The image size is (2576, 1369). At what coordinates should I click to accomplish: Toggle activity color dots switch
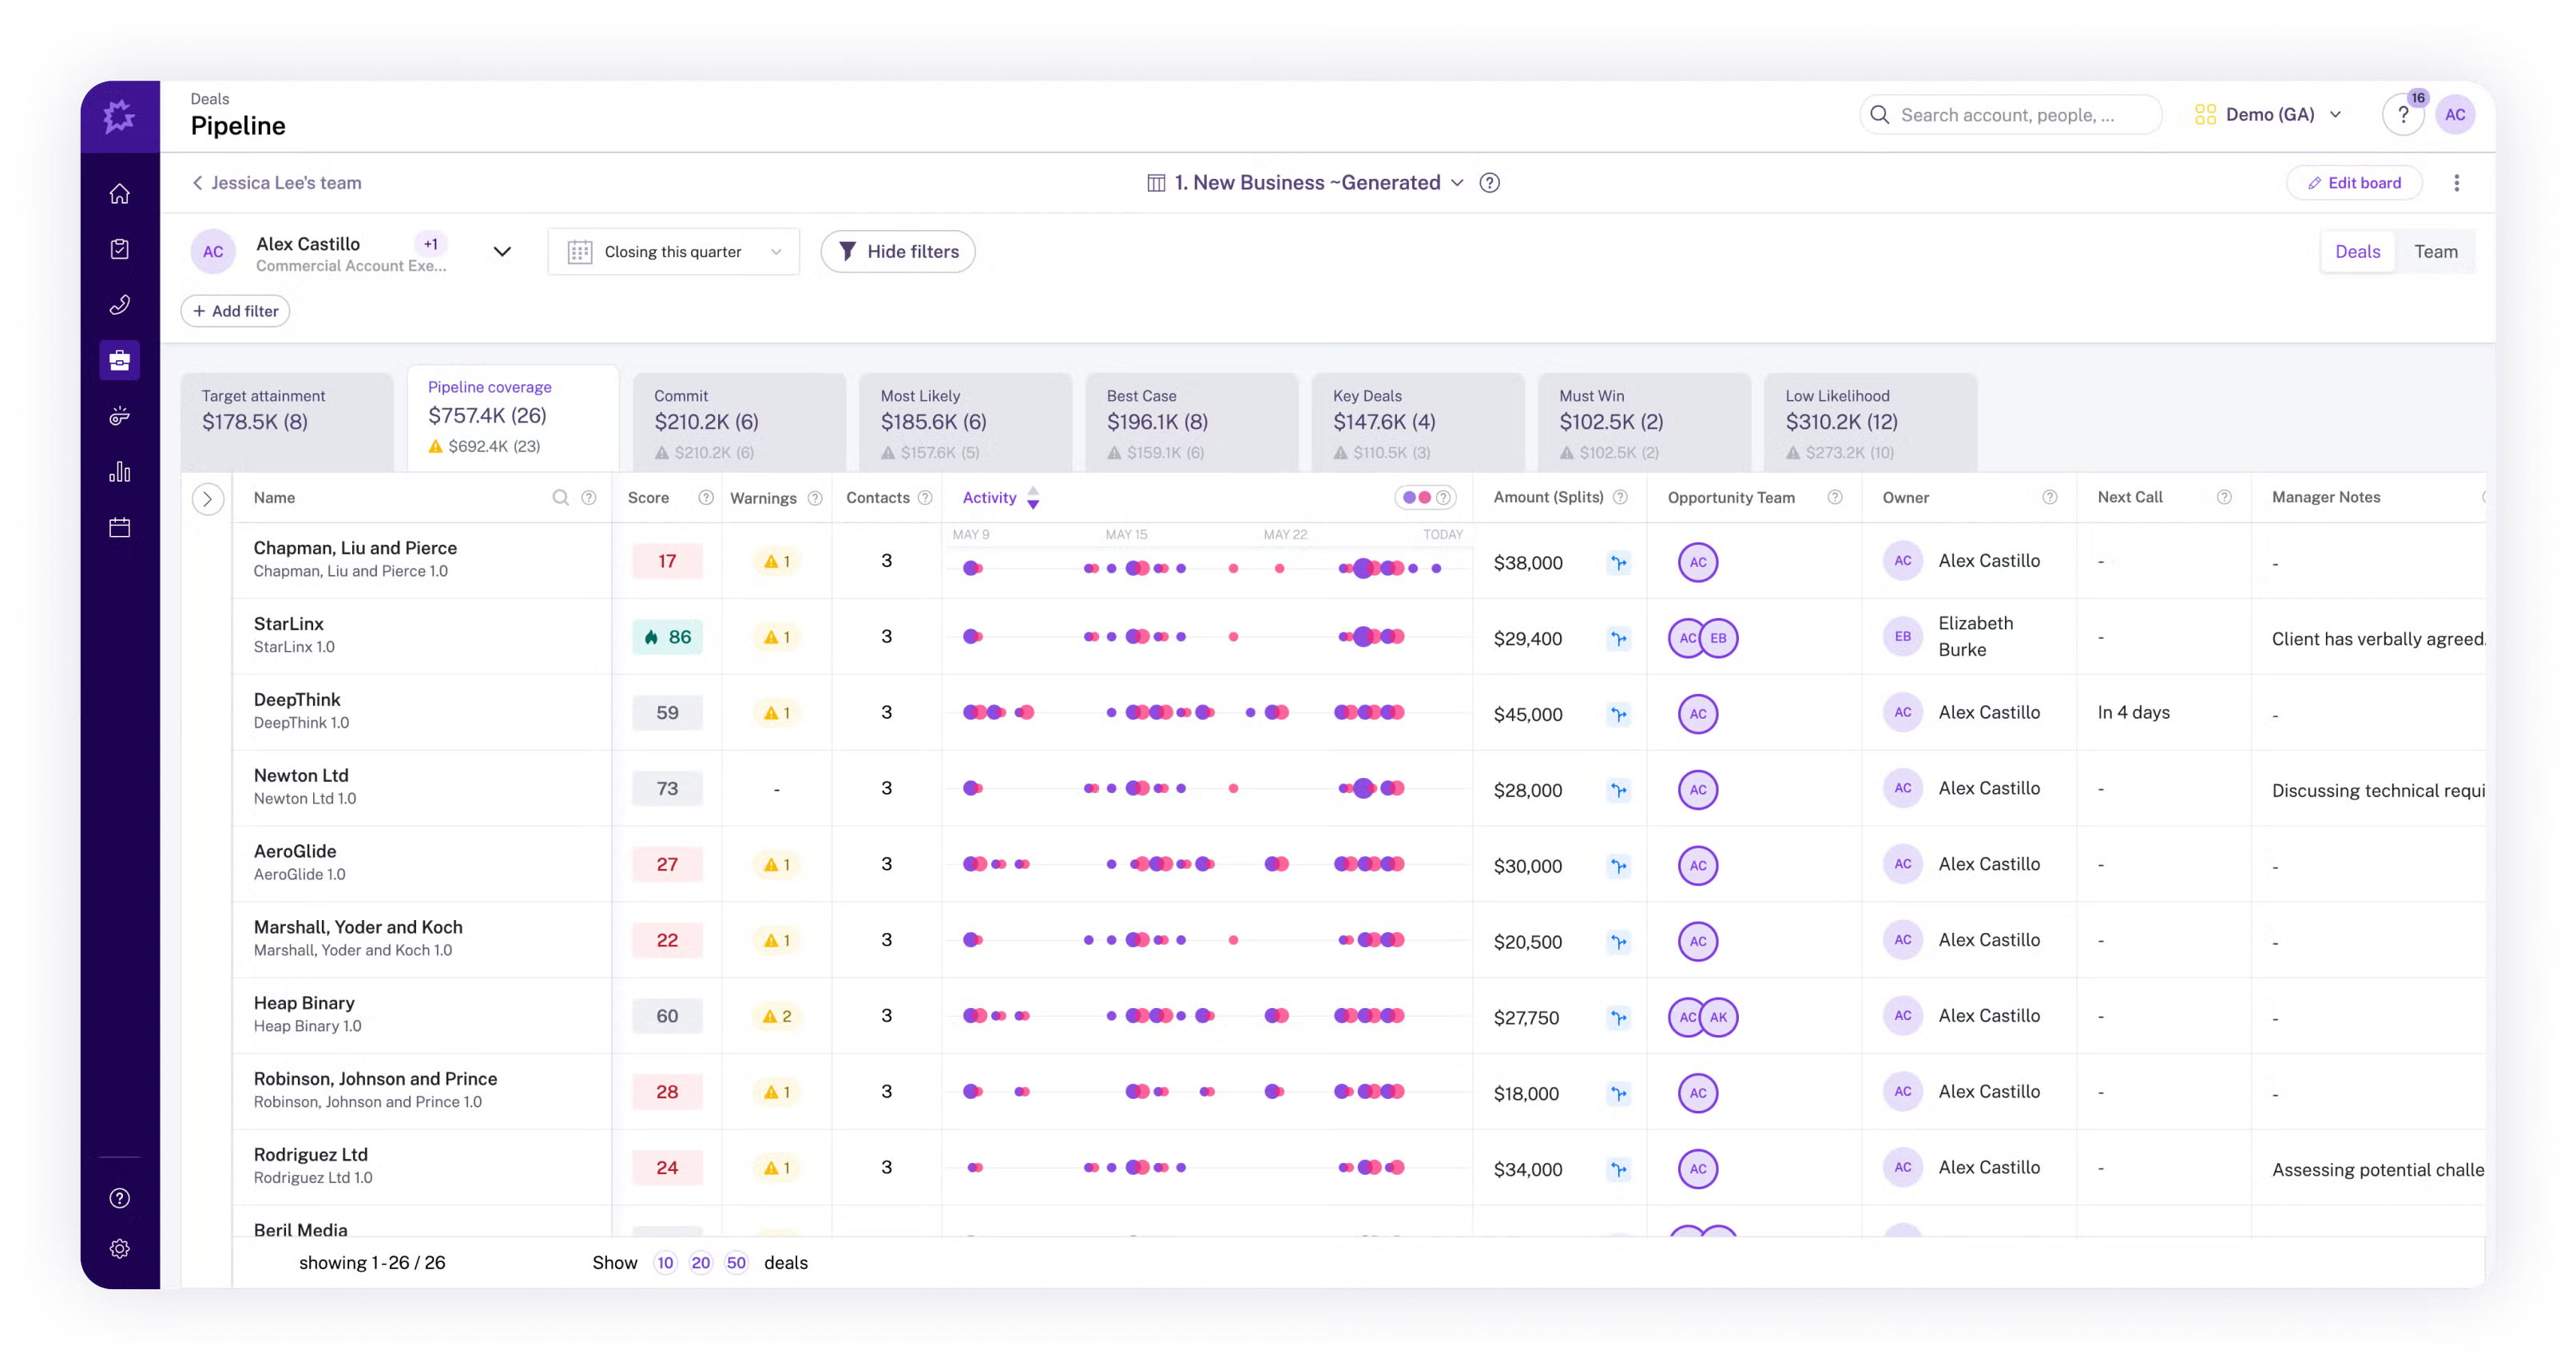1417,498
